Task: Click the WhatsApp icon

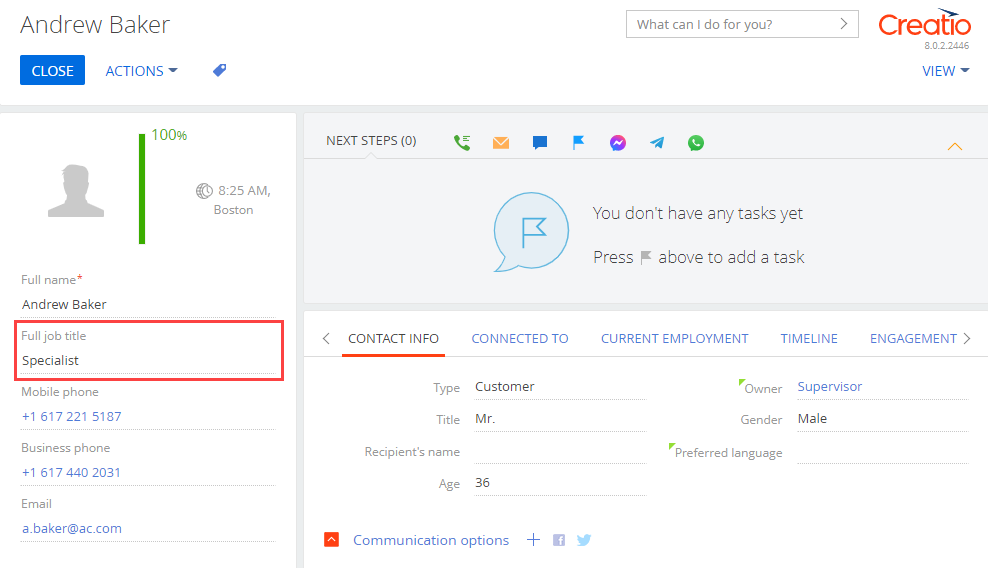Action: [x=696, y=142]
